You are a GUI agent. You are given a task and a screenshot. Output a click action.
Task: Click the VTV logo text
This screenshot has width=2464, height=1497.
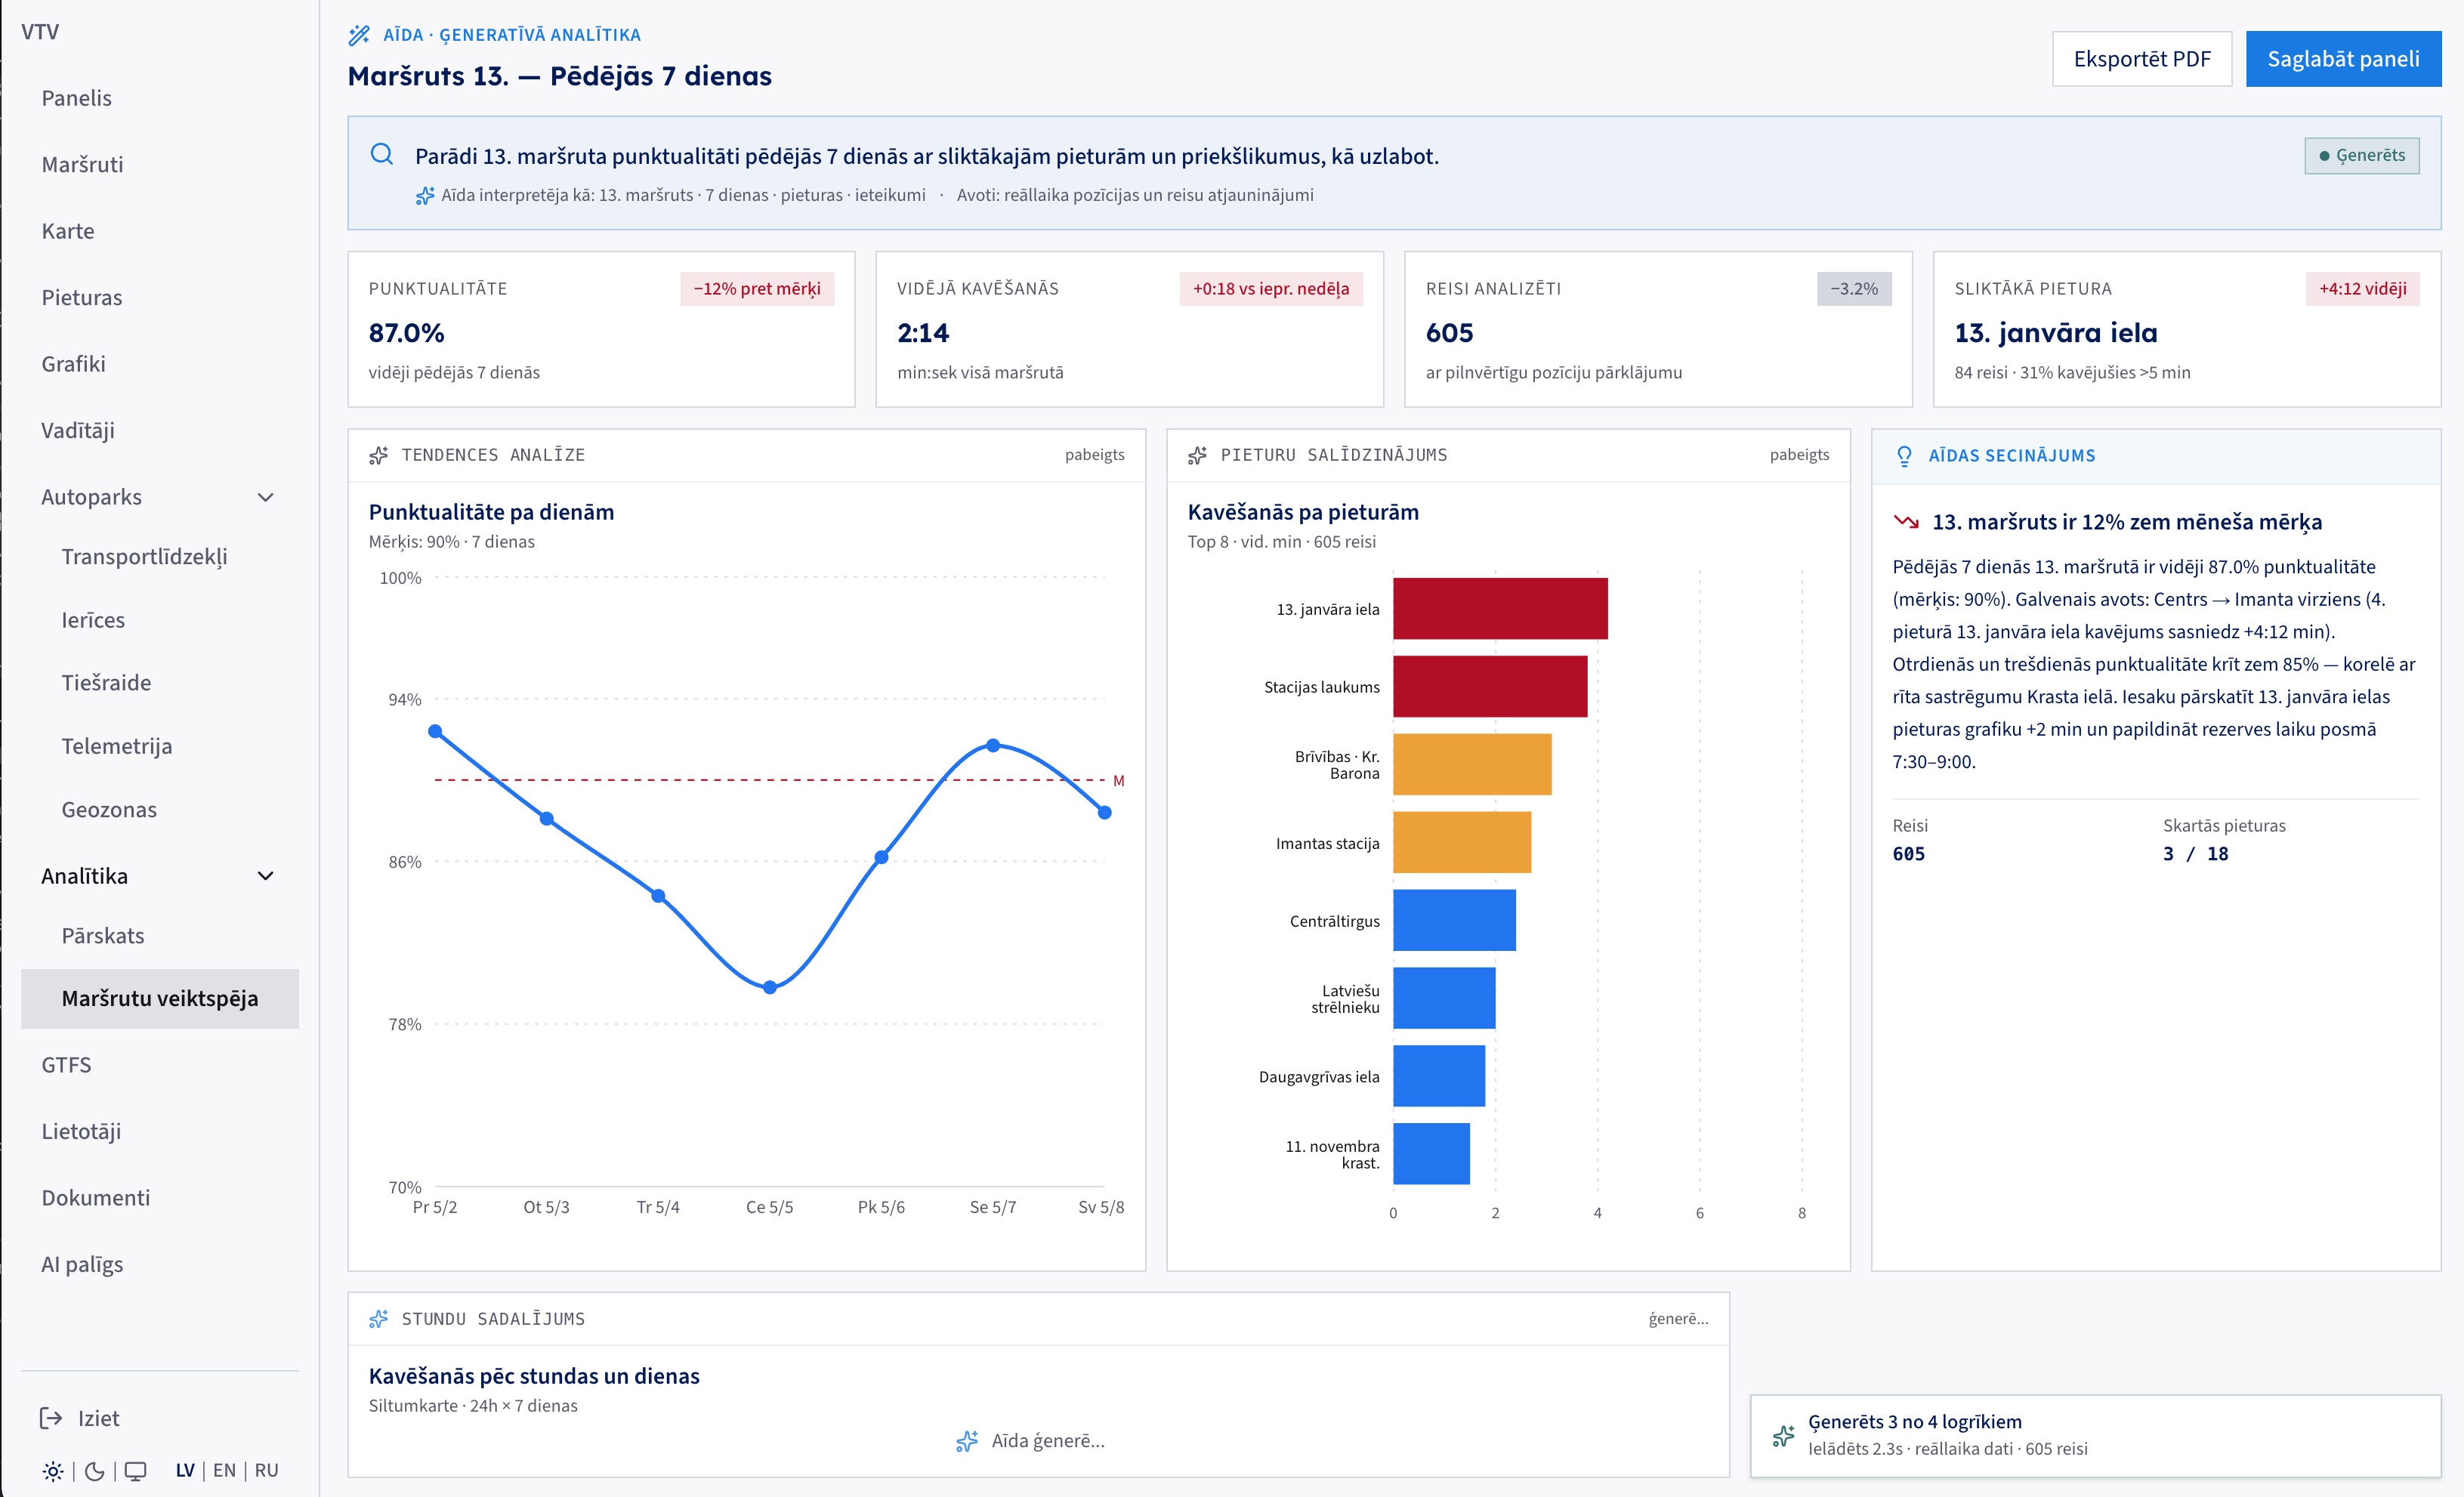tap(40, 32)
